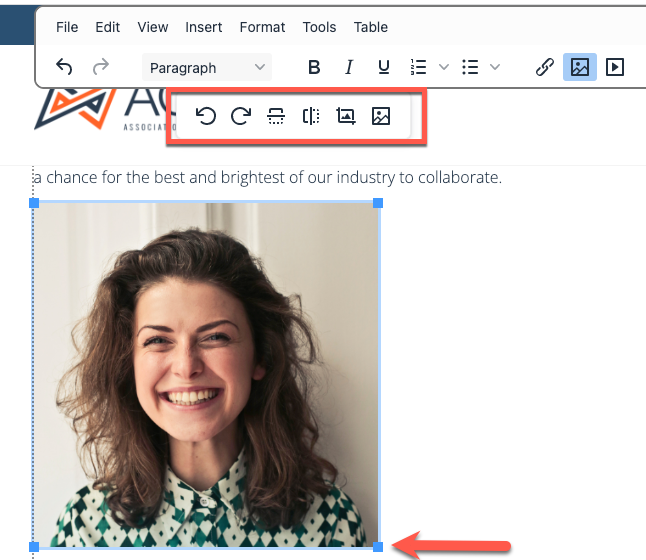
Task: Rotate image counterclockwise in image toolbar
Action: [x=206, y=116]
